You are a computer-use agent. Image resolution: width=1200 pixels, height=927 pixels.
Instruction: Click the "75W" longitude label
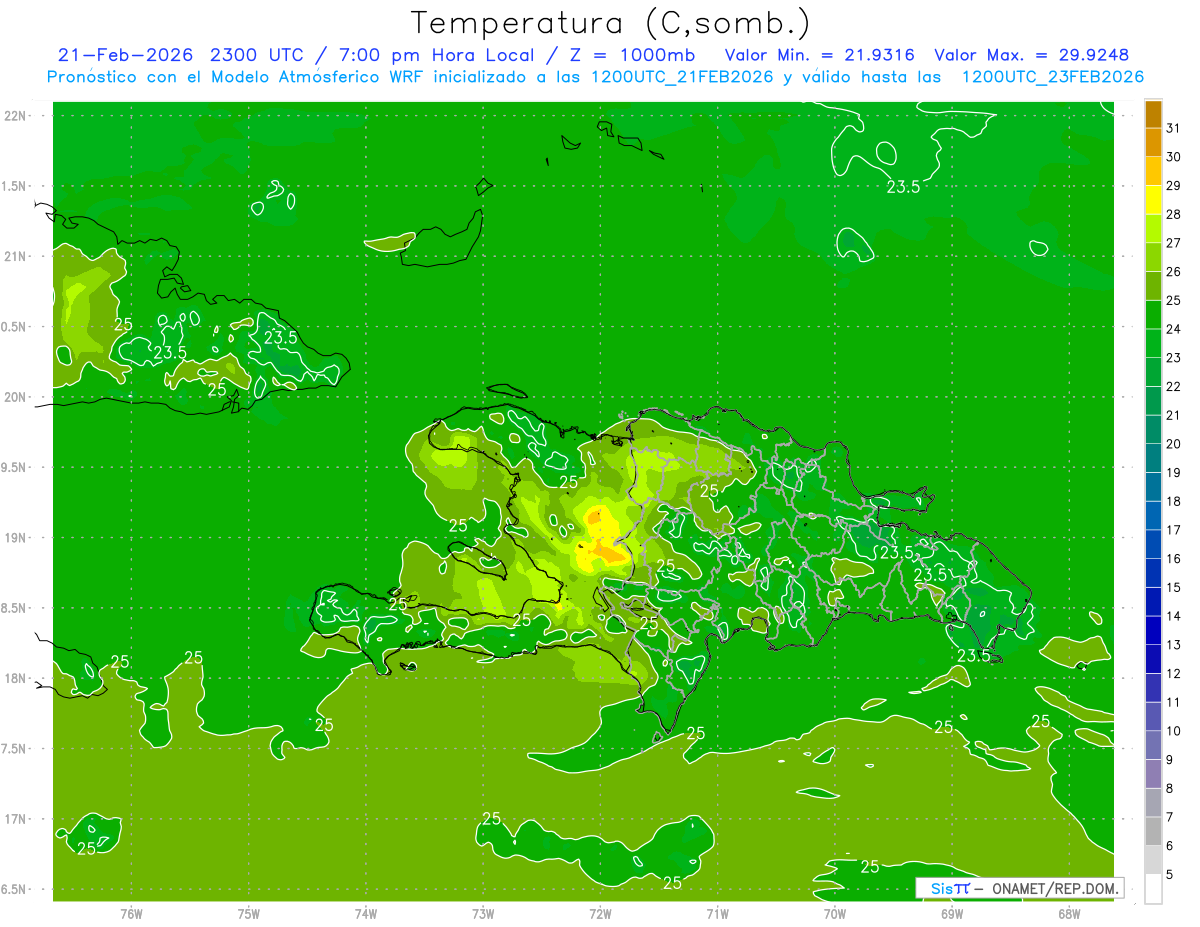(x=248, y=913)
